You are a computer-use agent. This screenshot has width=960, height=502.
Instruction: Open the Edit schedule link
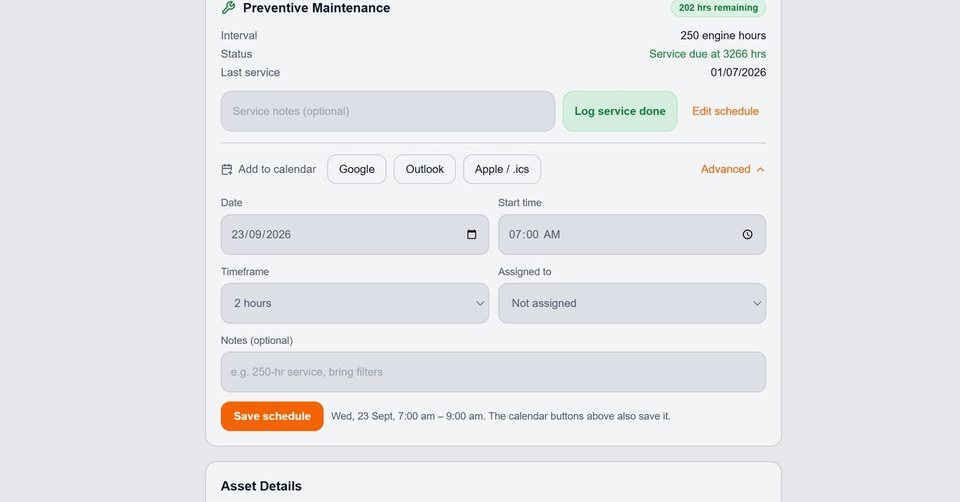coord(725,111)
